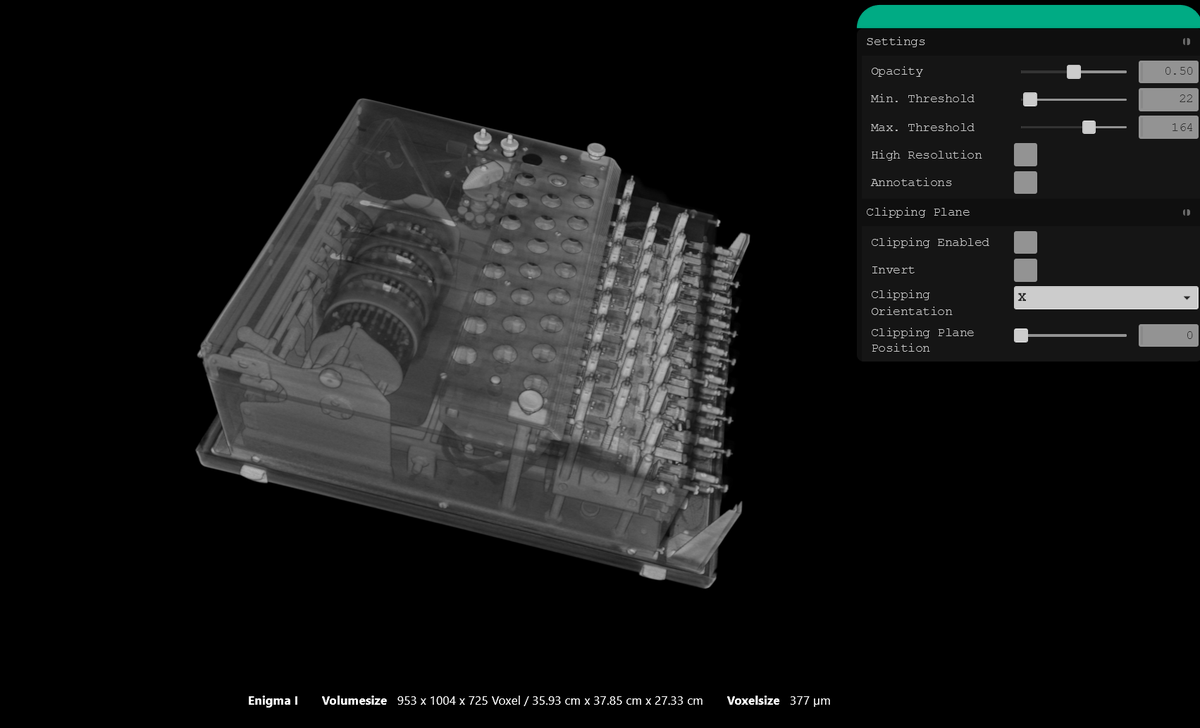Click the "377 µm" voxel size value
Screen dimensions: 1200x728
tap(810, 701)
